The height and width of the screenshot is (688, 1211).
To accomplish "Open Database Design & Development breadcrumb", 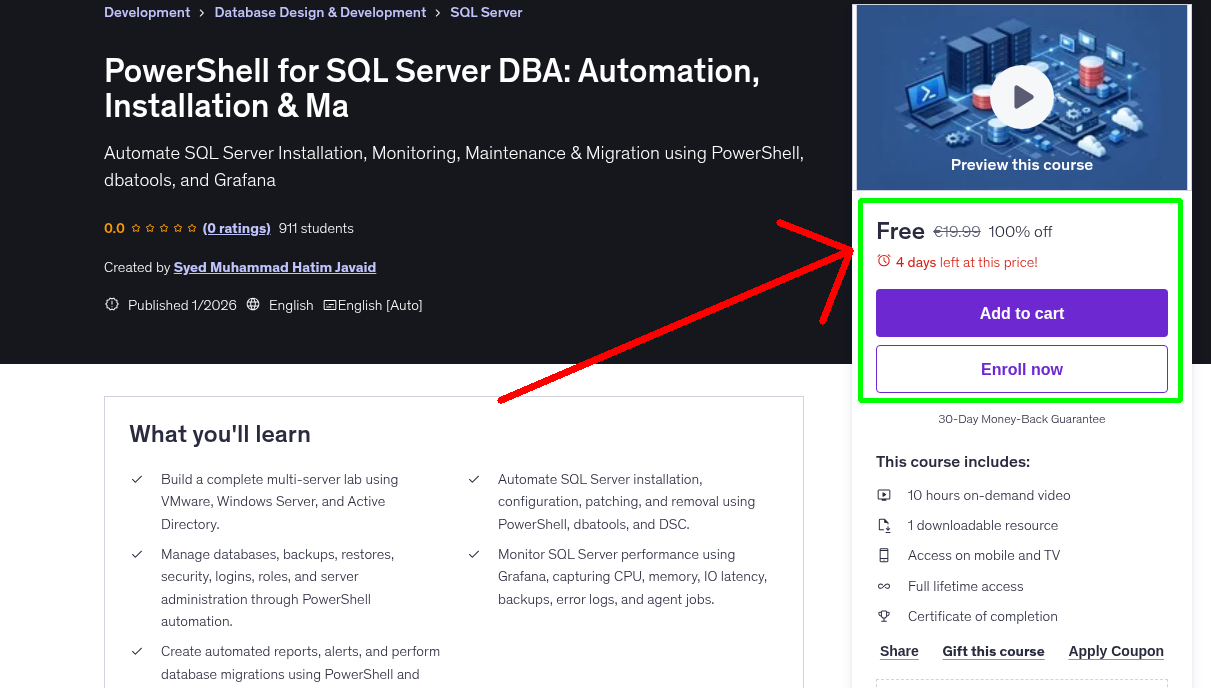I will 320,12.
